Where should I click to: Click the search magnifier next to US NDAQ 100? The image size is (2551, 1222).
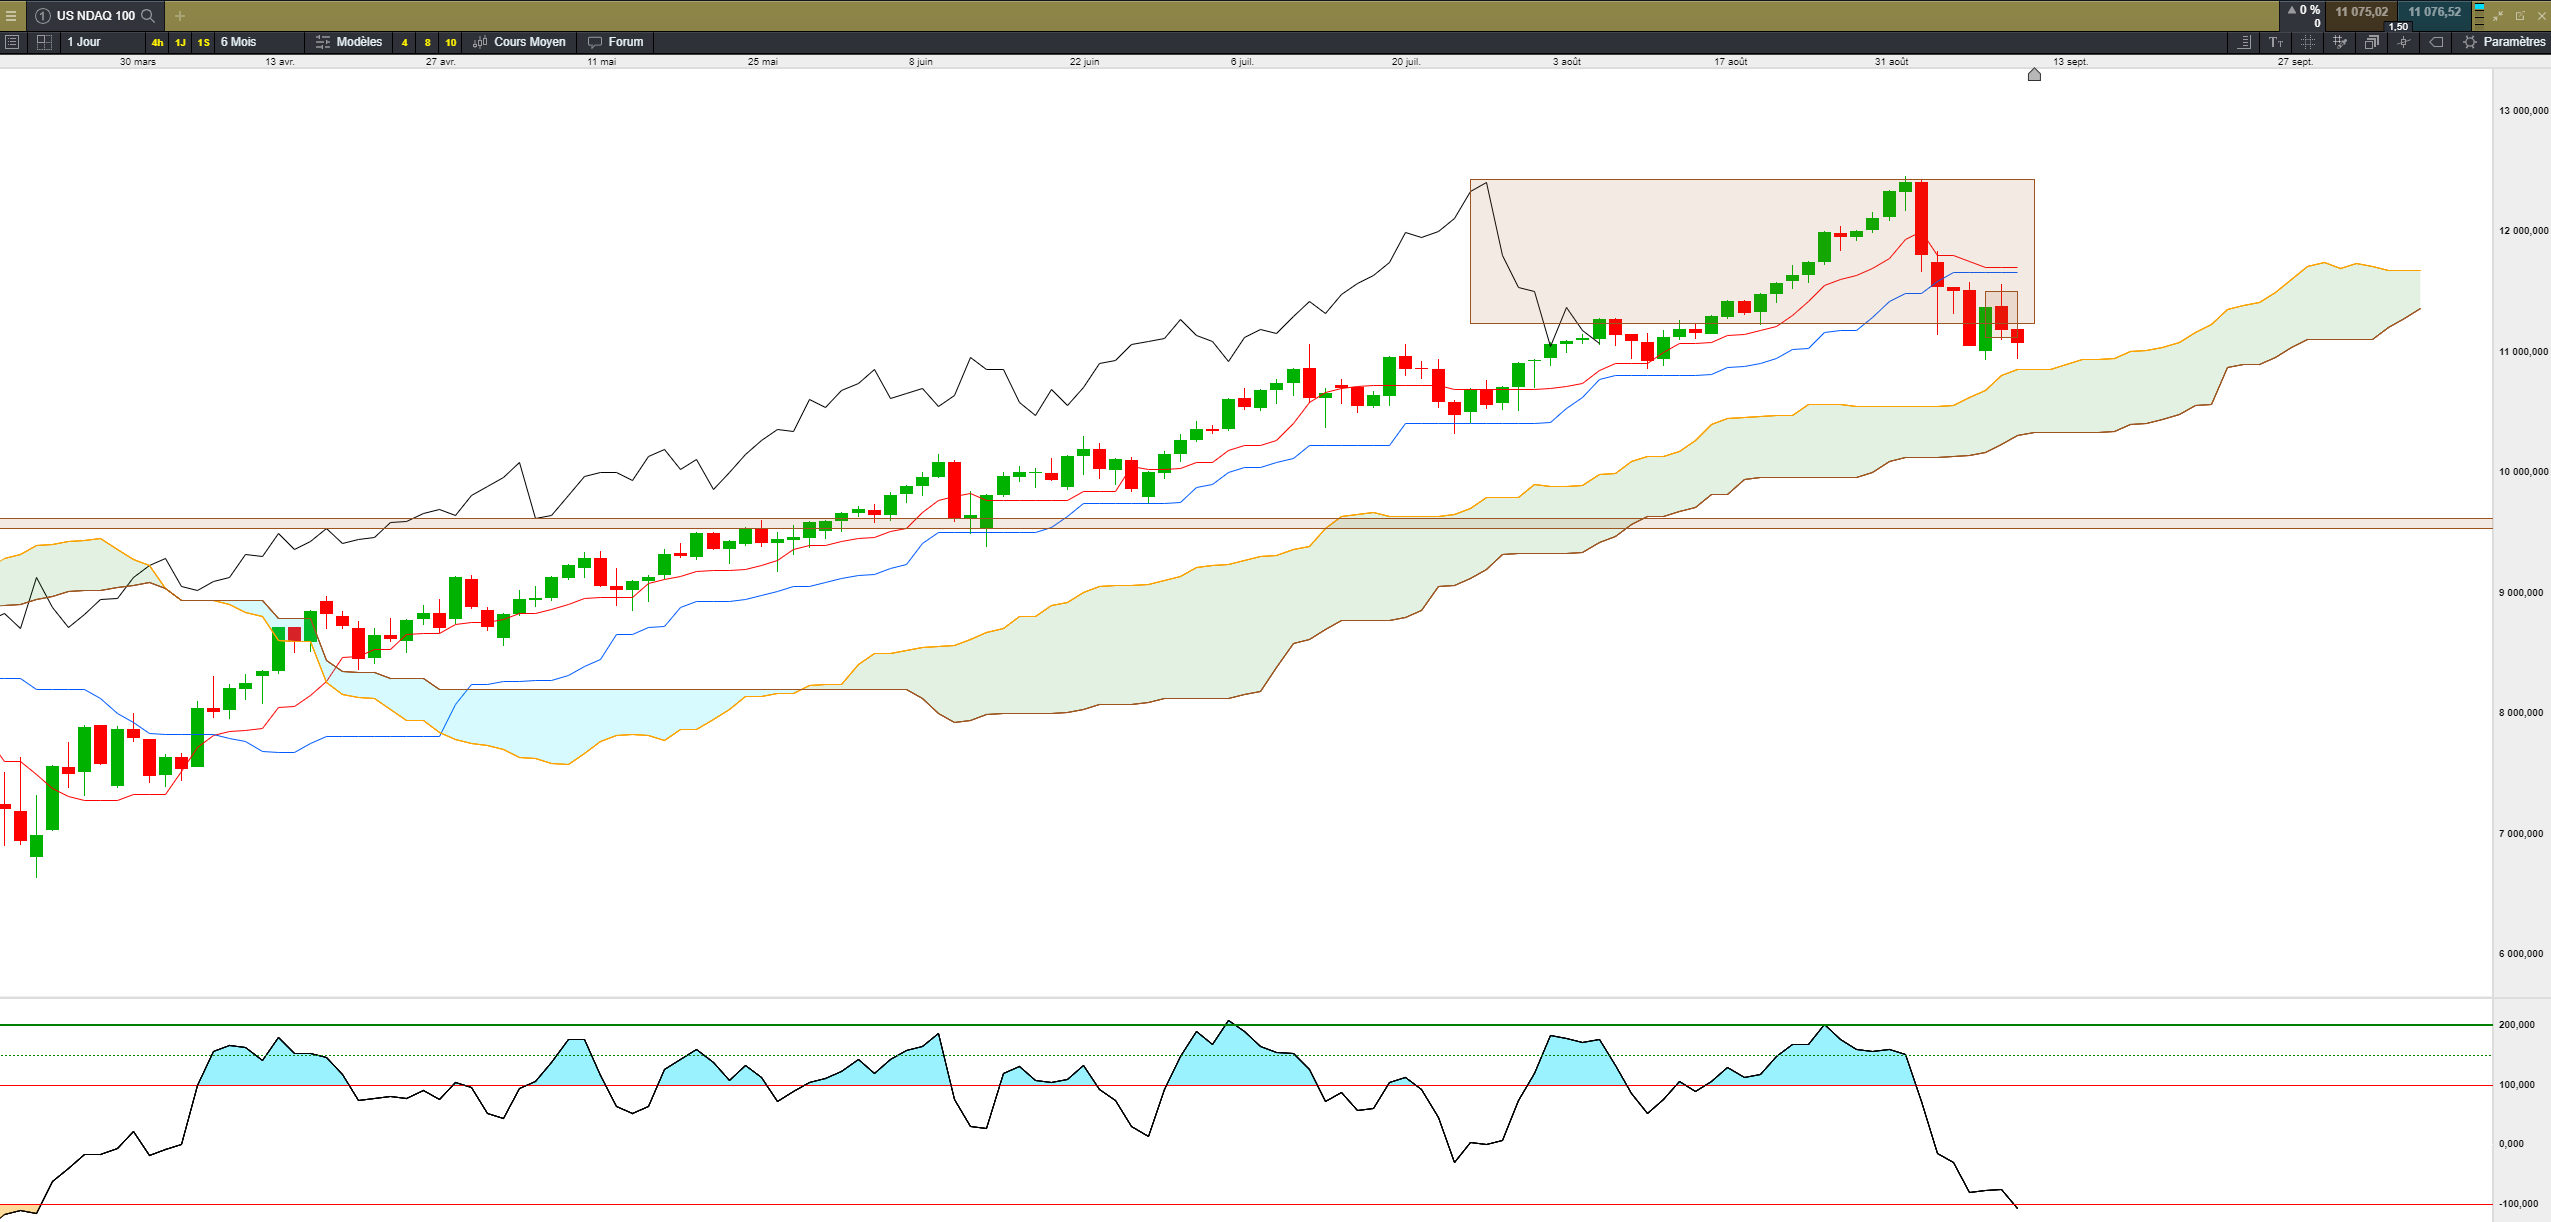point(148,16)
